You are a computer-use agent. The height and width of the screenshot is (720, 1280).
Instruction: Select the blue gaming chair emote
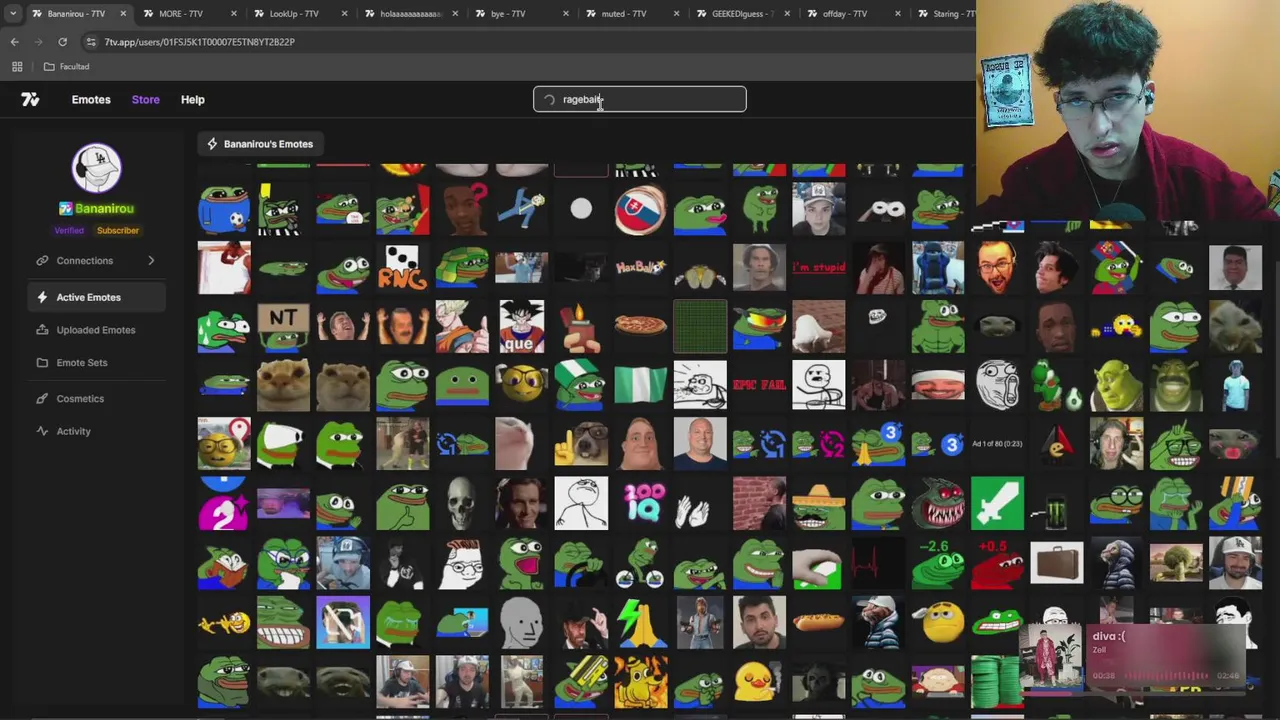click(938, 268)
